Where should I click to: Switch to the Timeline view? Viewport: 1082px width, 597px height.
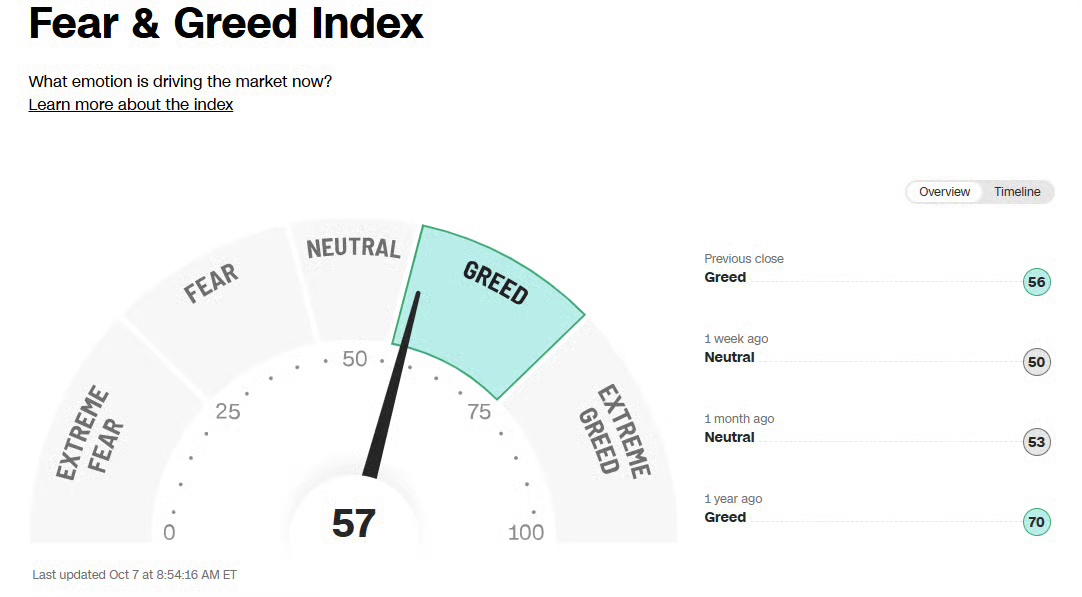coord(1017,192)
